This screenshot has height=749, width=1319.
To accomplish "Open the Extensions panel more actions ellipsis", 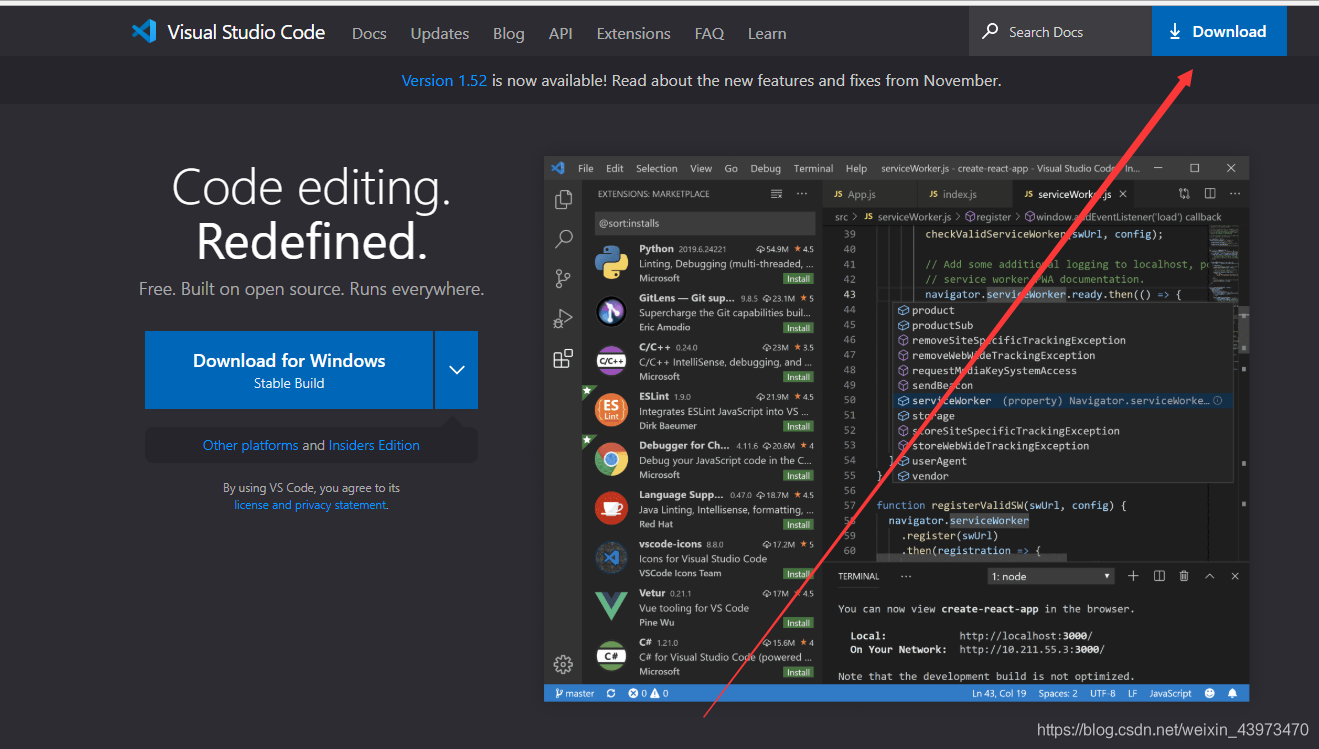I will click(x=802, y=194).
